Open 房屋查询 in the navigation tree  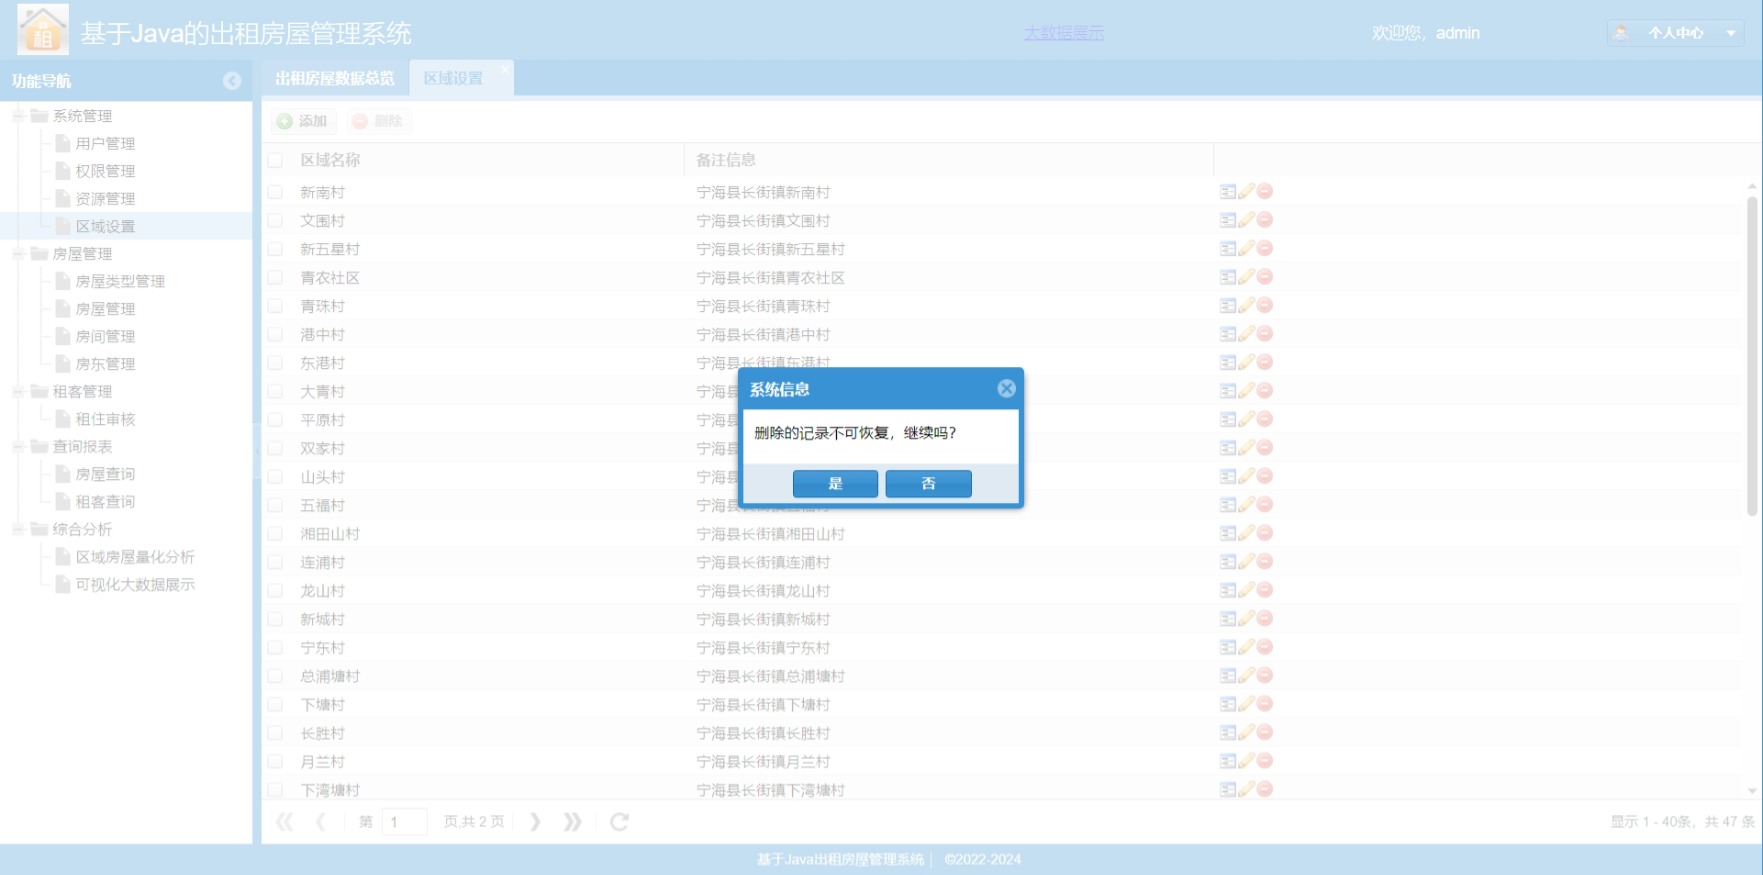pos(105,474)
